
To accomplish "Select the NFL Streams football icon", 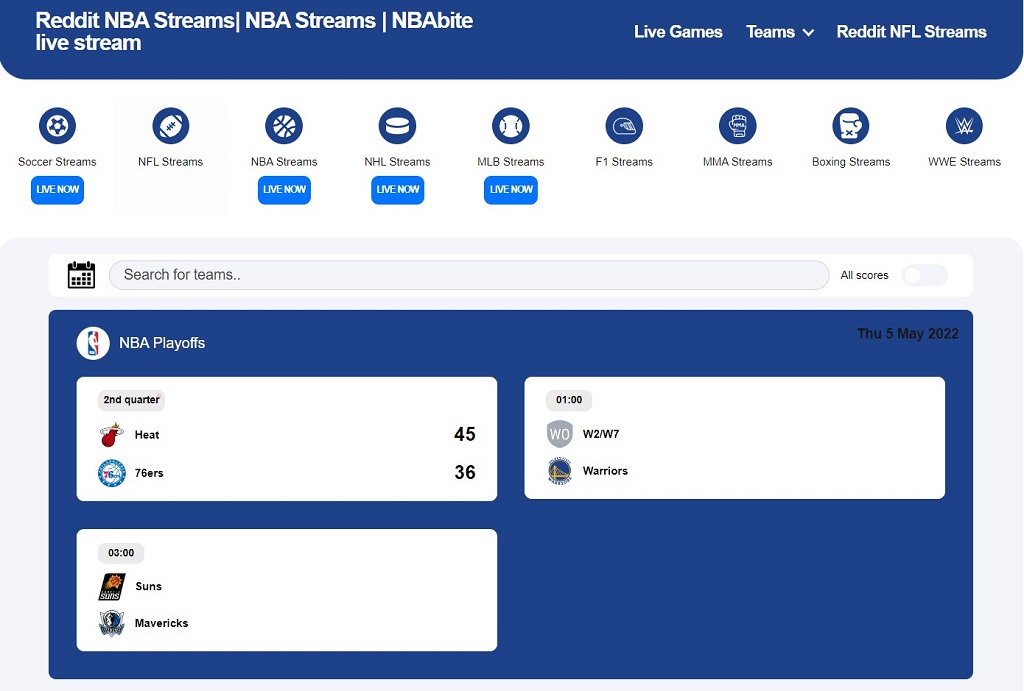I will point(170,125).
